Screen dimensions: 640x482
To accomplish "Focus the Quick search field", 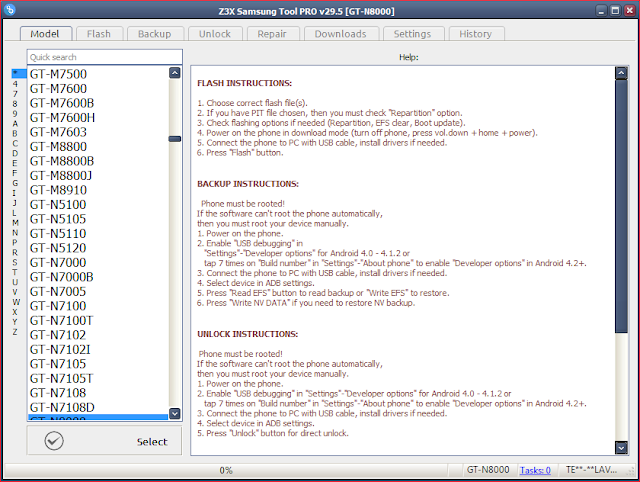I will pyautogui.click(x=104, y=57).
